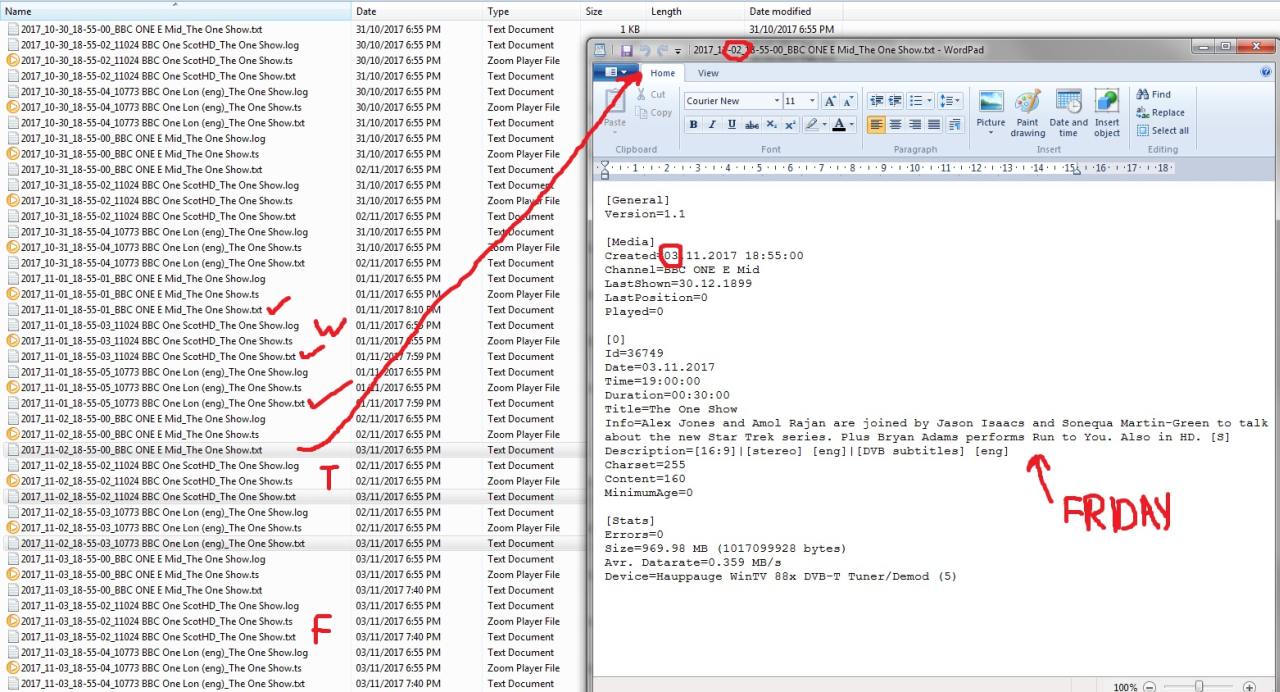
Task: Click the Replace tool
Action: [1160, 112]
